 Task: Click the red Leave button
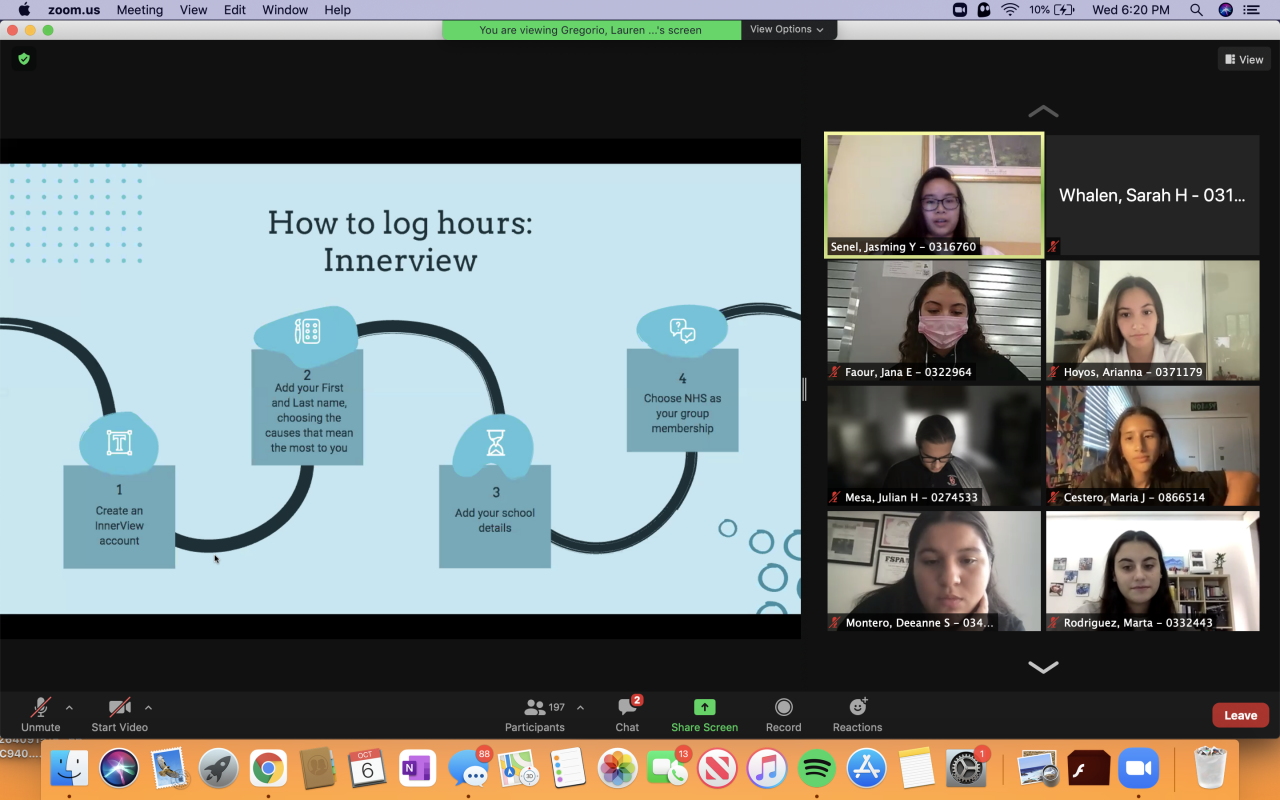coord(1241,715)
